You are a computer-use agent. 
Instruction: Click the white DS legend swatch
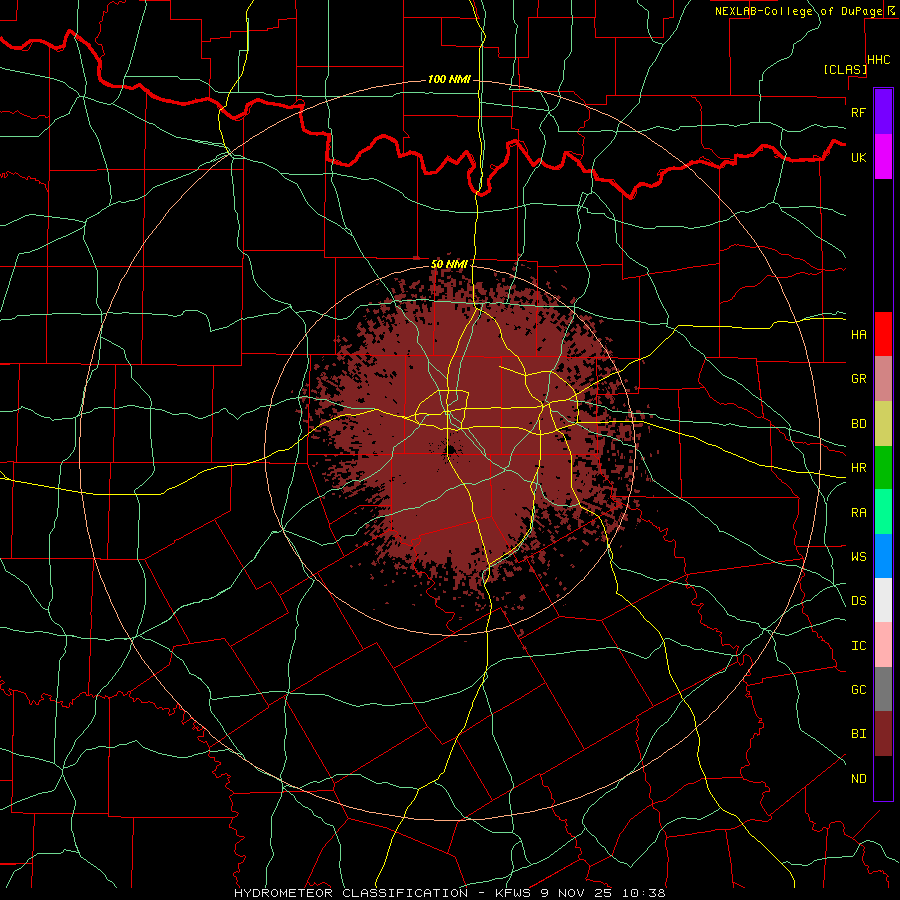pyautogui.click(x=883, y=600)
